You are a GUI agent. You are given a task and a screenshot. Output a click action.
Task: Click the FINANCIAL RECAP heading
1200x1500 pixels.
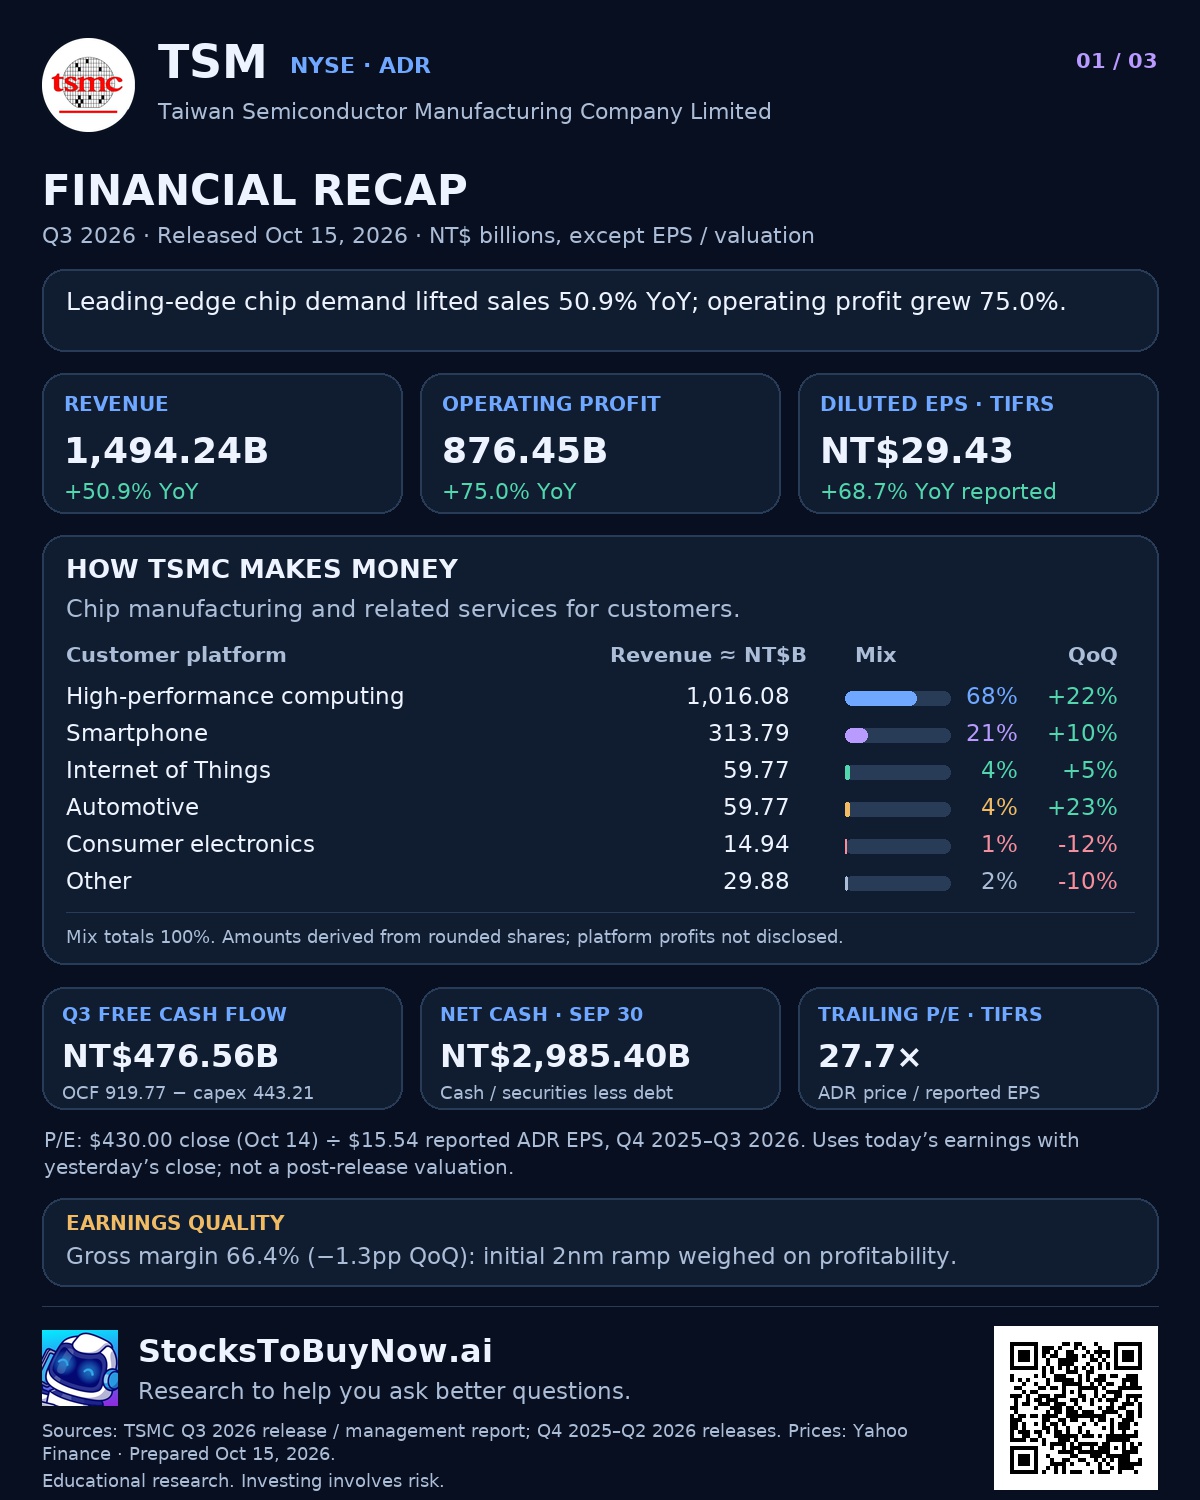(x=255, y=190)
